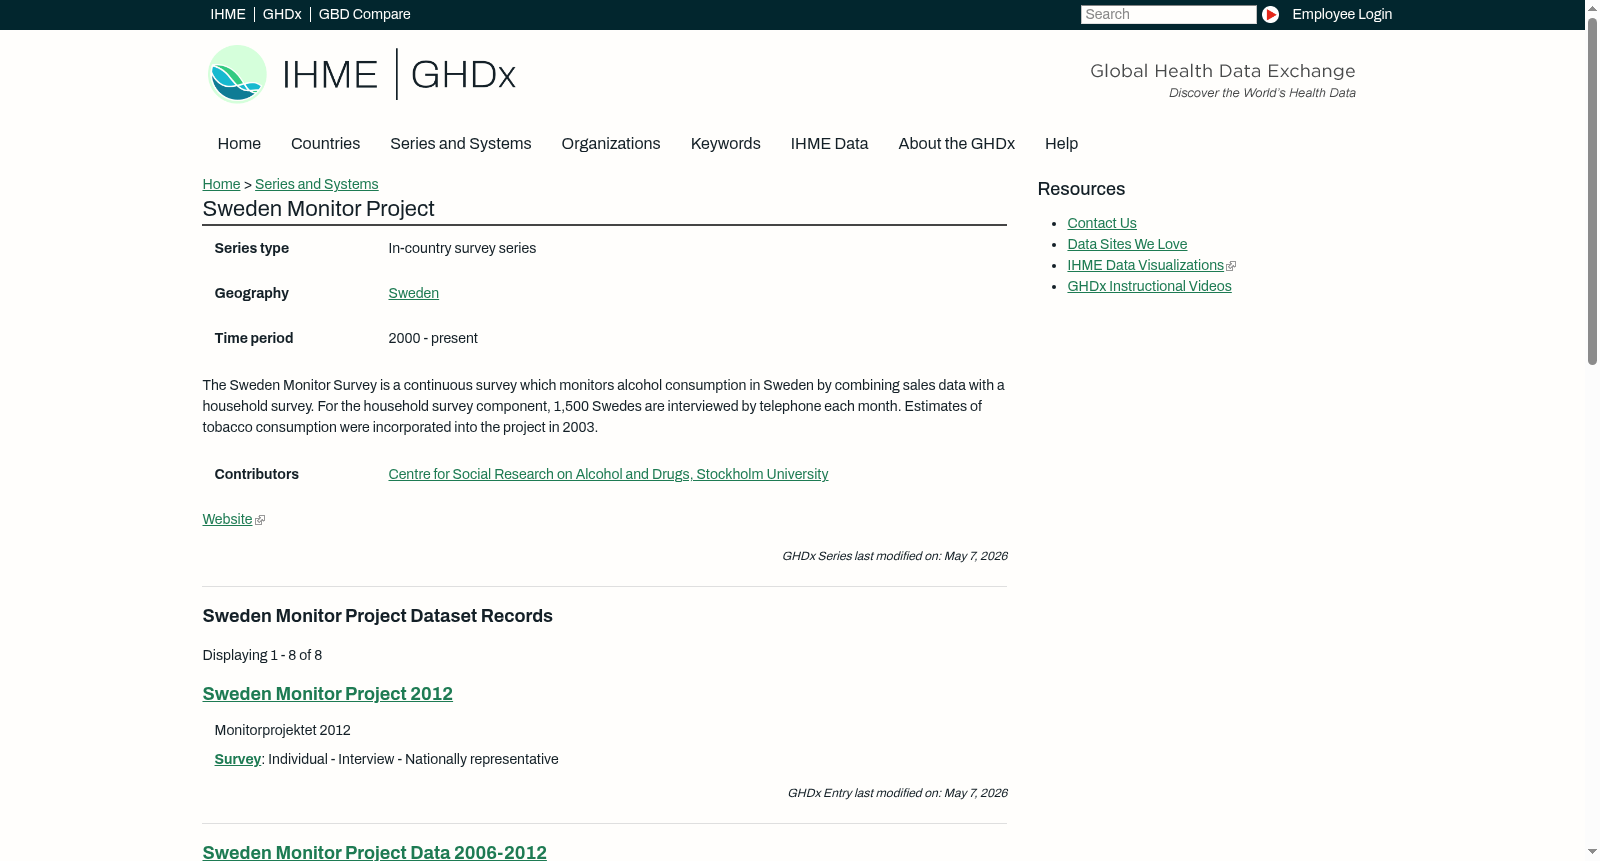Click 'Monitorprojektet 2012' text
The width and height of the screenshot is (1600, 861).
click(x=282, y=731)
